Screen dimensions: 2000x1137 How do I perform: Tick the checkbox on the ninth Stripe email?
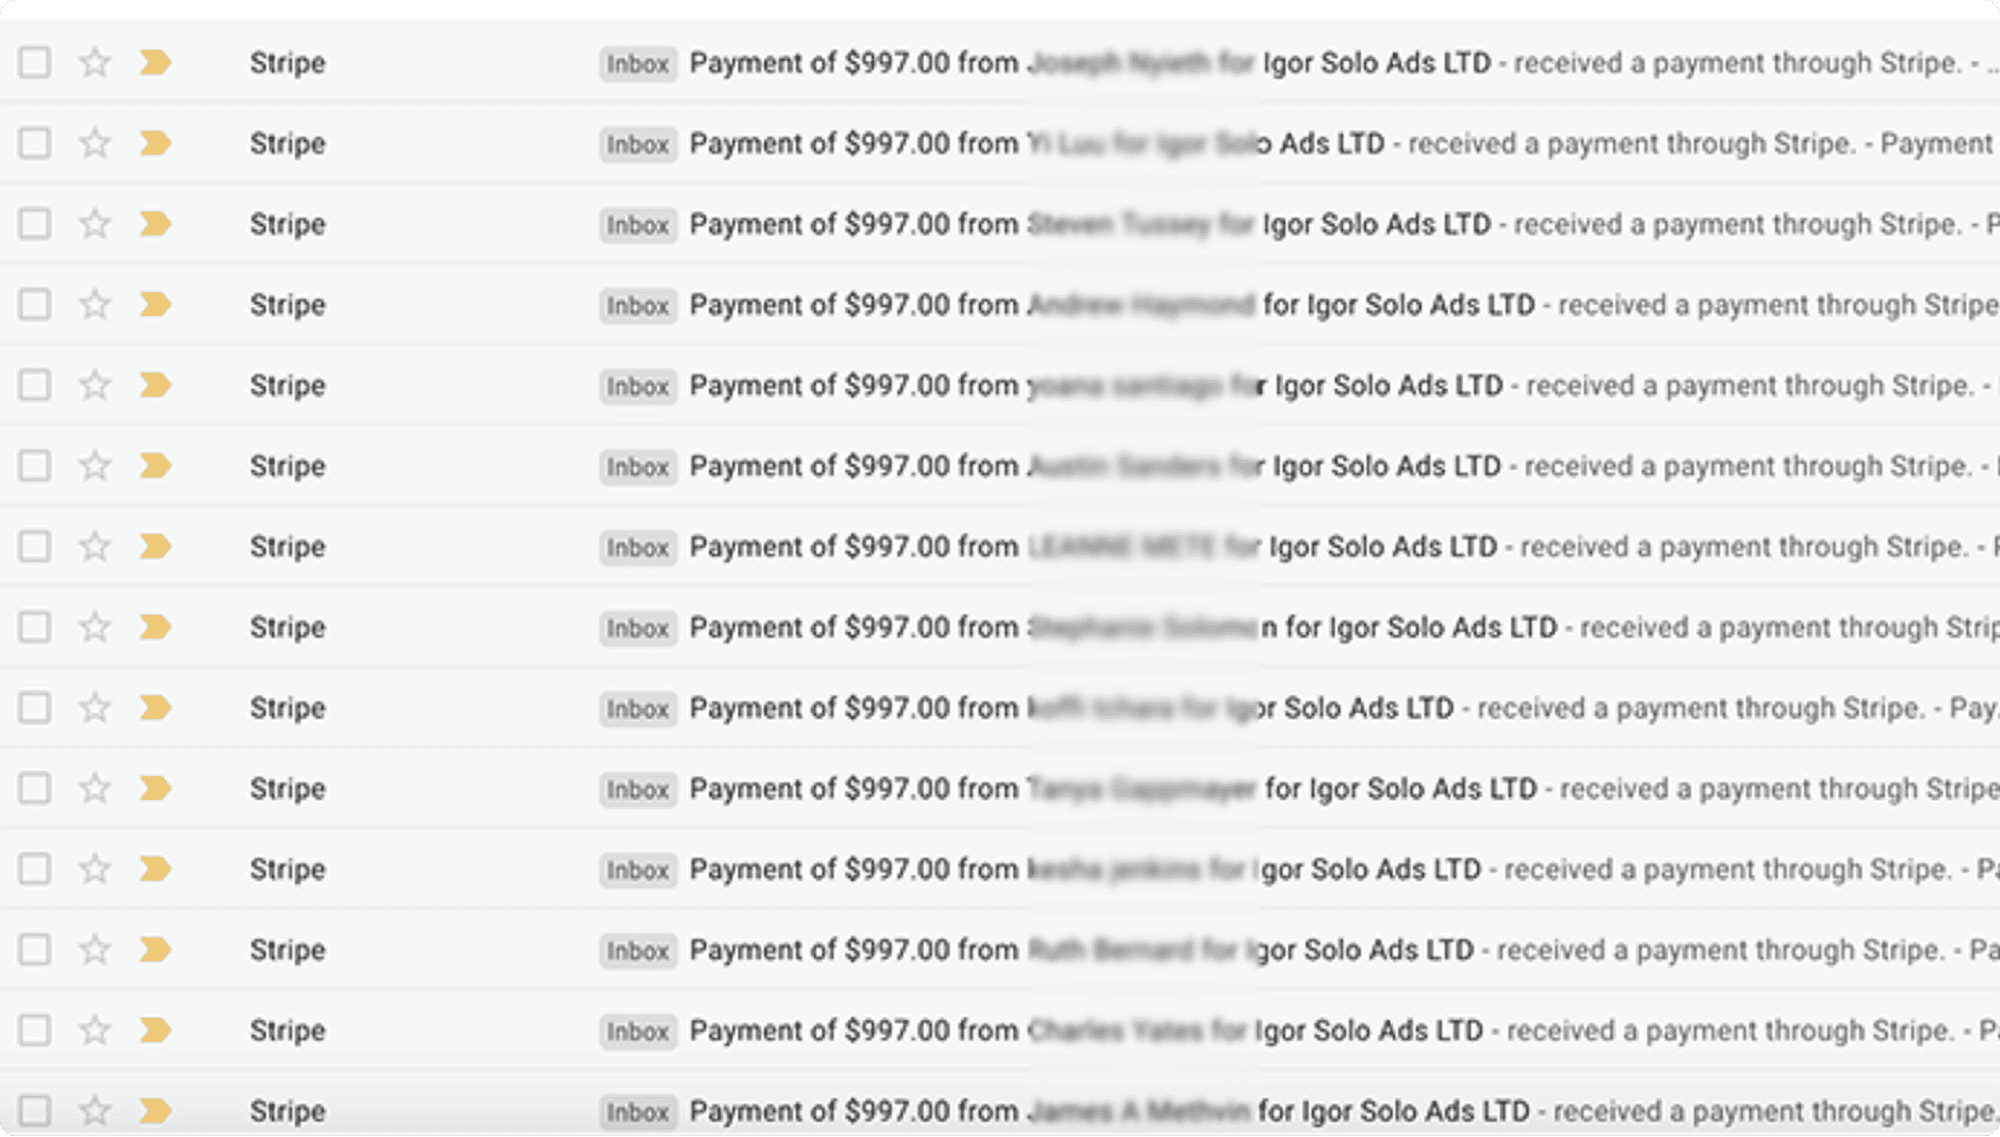[35, 708]
